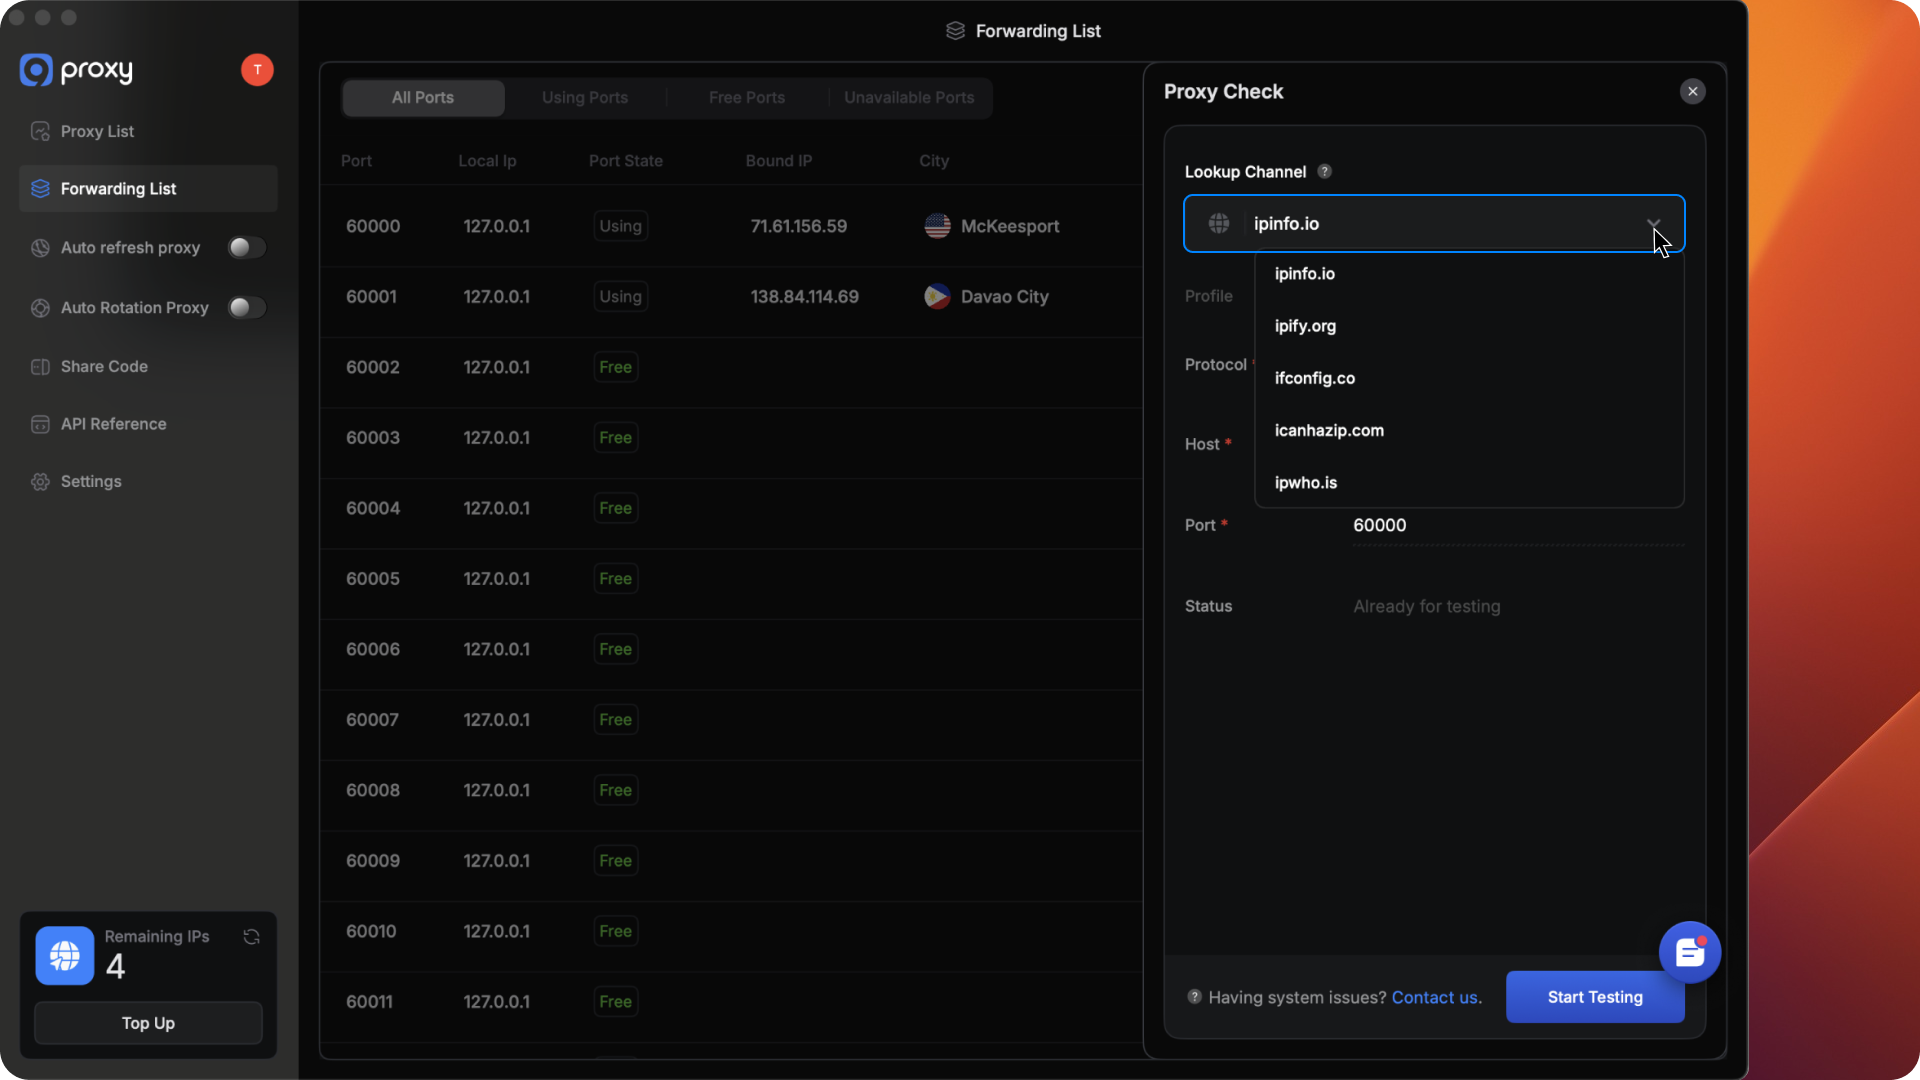Follow the Contact us link
Screen dimensions: 1920x1080
click(x=1435, y=998)
